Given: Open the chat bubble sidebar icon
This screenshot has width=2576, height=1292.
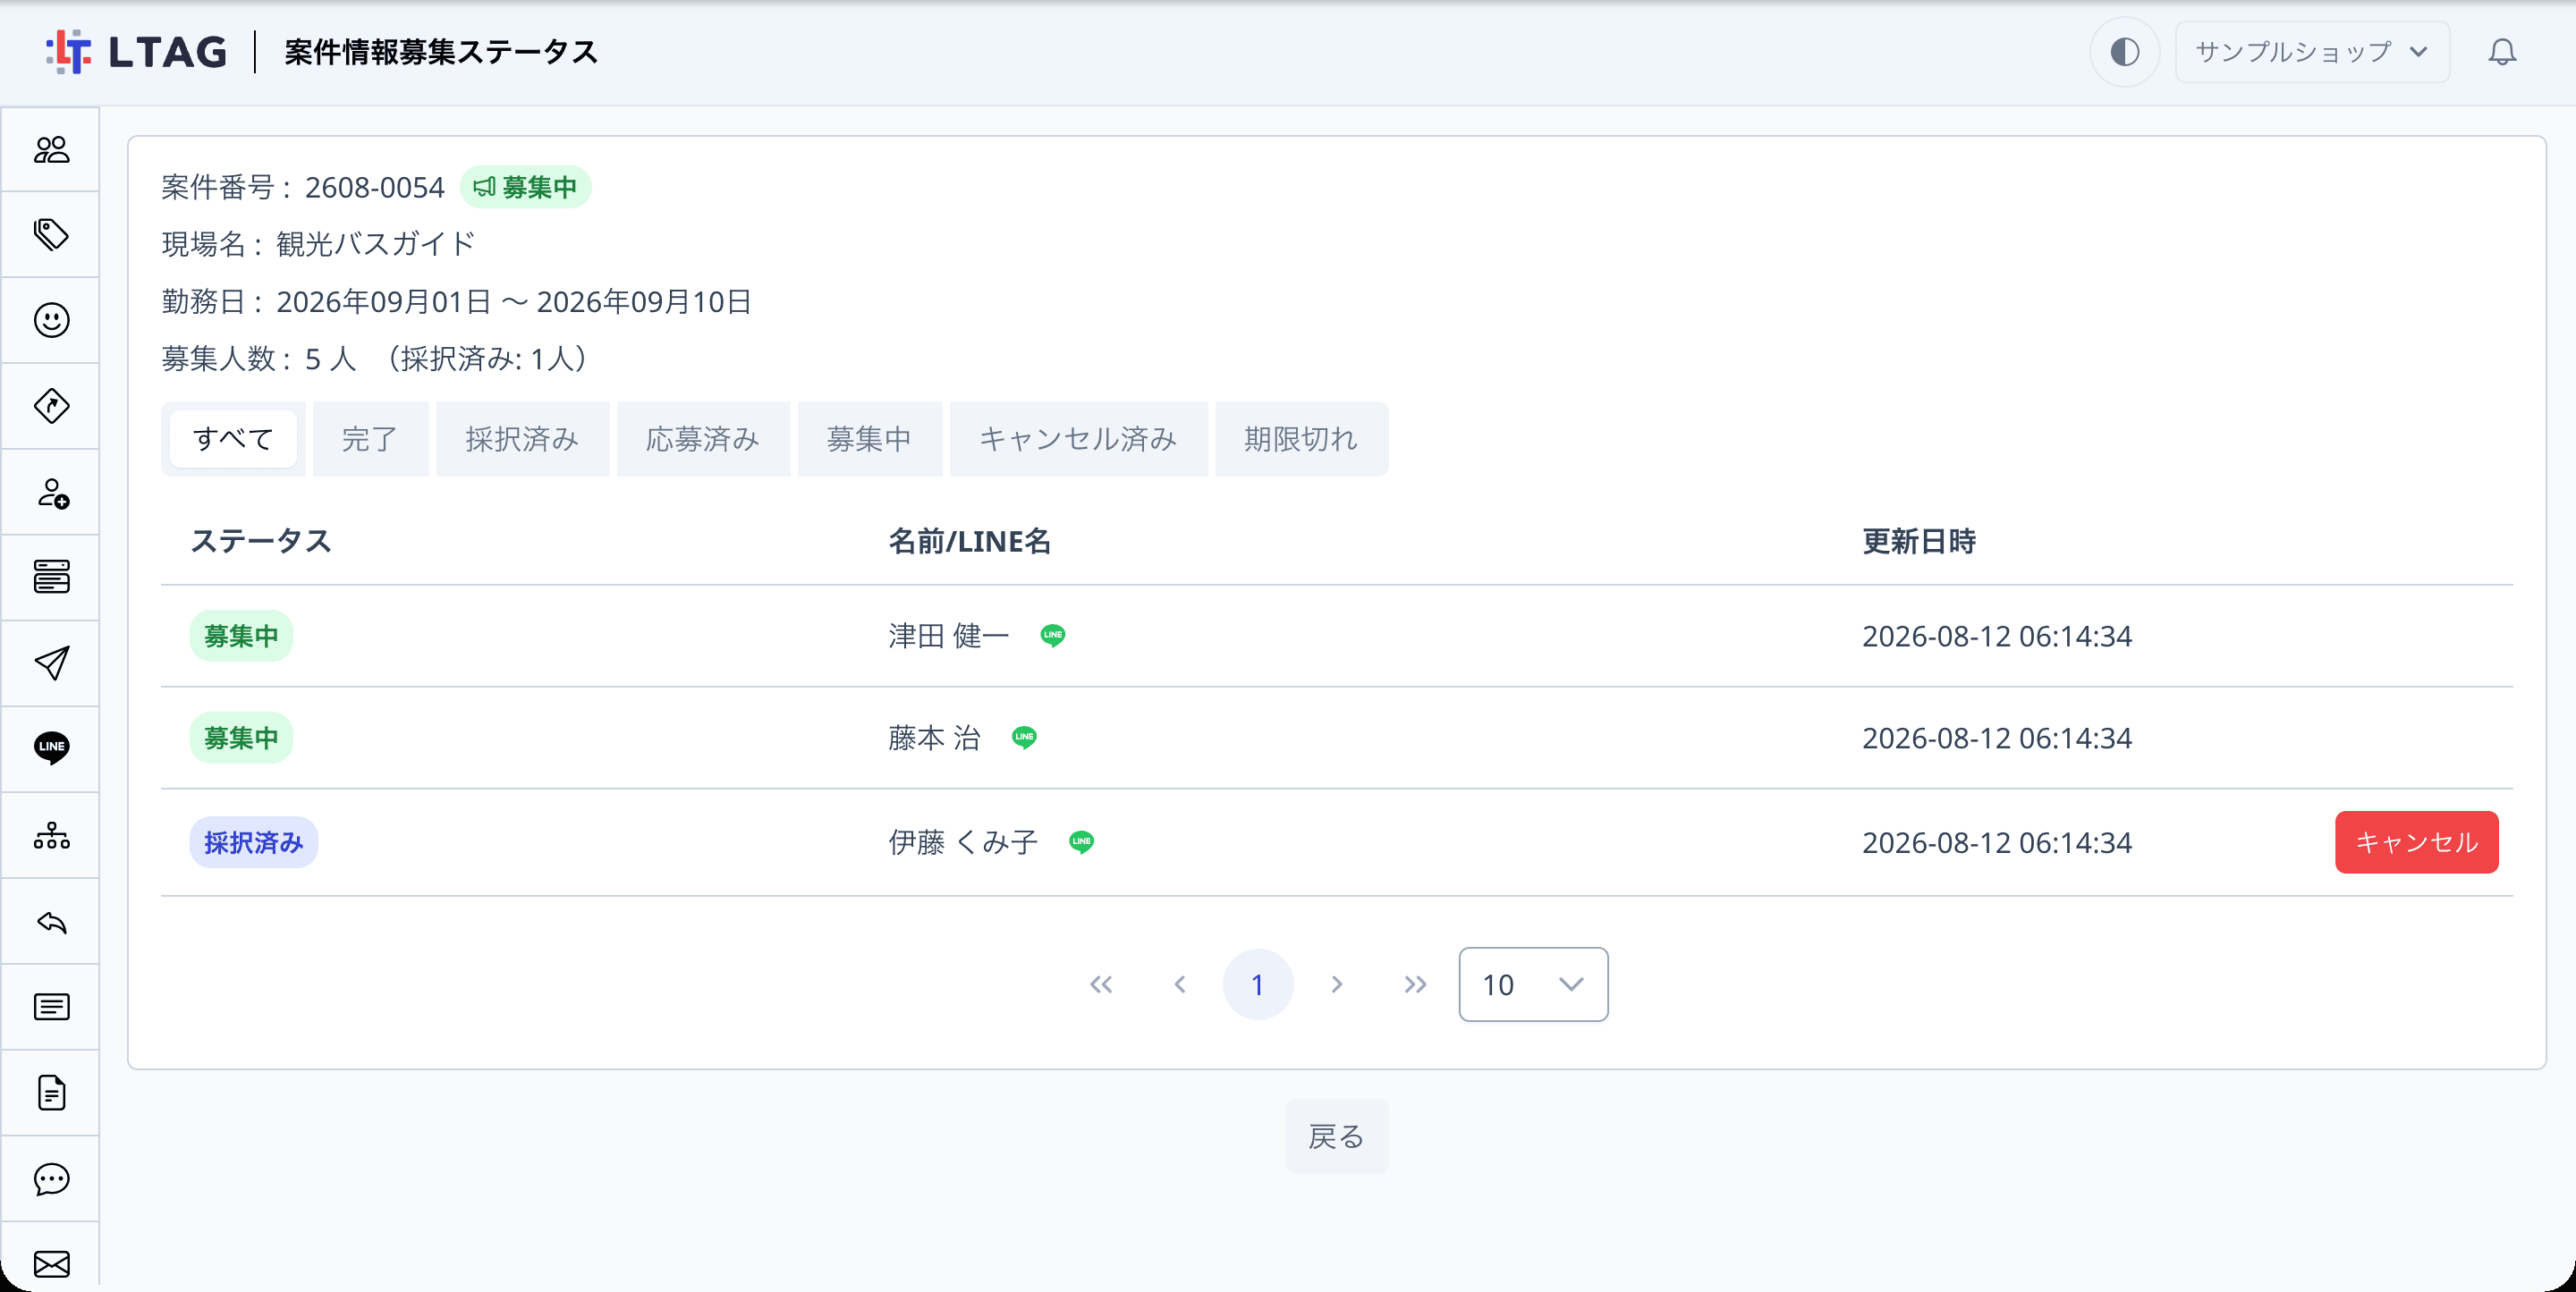Looking at the screenshot, I should coord(51,1178).
